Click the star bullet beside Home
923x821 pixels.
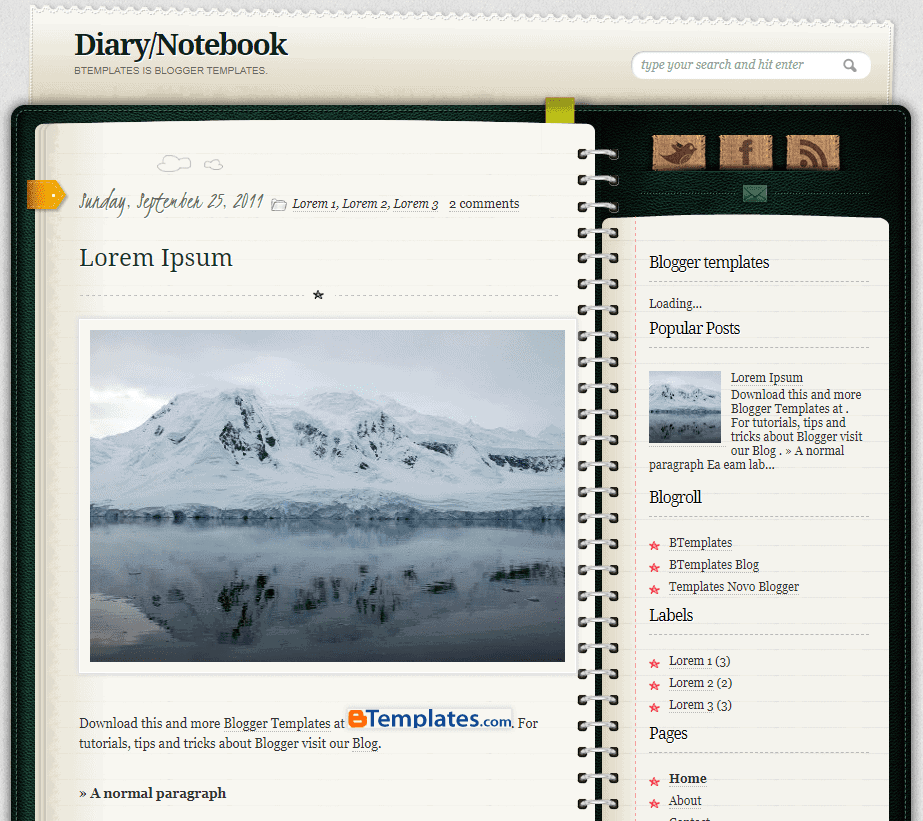[x=654, y=782]
